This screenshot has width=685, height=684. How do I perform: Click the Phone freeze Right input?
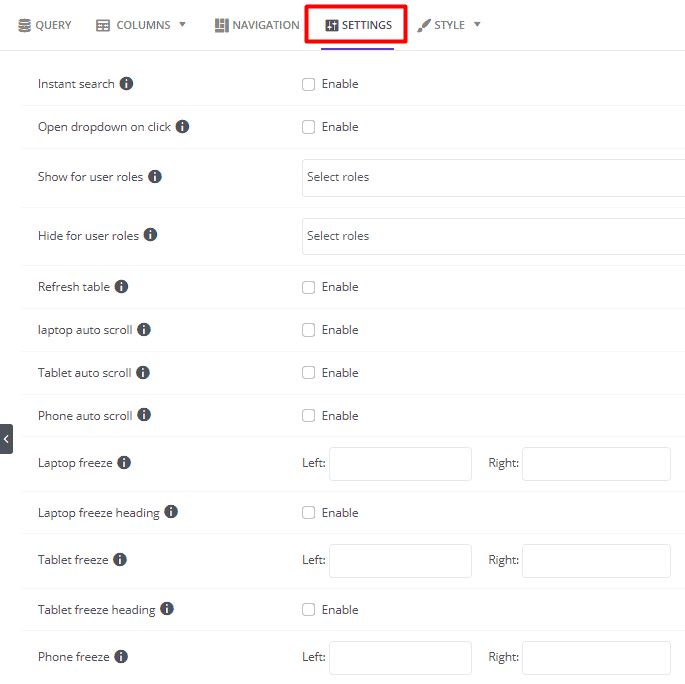(x=596, y=658)
